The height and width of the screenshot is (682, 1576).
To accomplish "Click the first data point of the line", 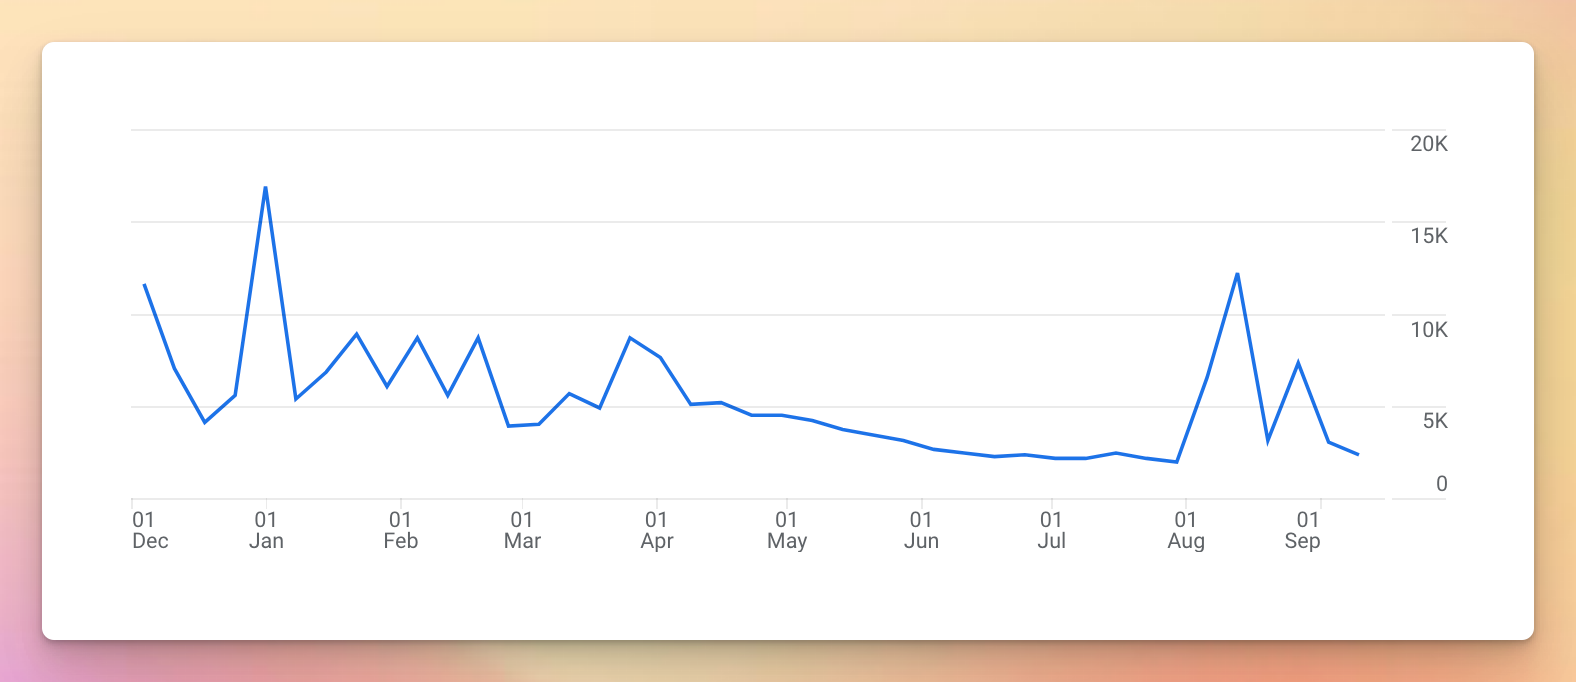I will coord(144,284).
